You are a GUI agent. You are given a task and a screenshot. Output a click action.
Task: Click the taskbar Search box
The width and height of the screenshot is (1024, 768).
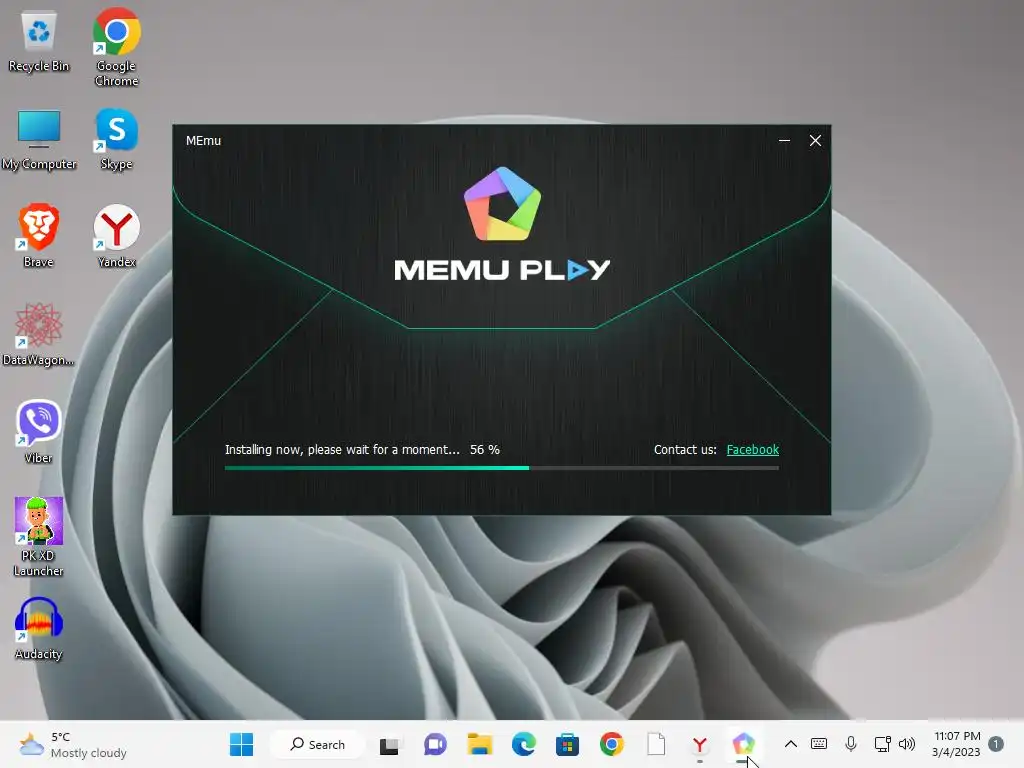click(x=317, y=744)
